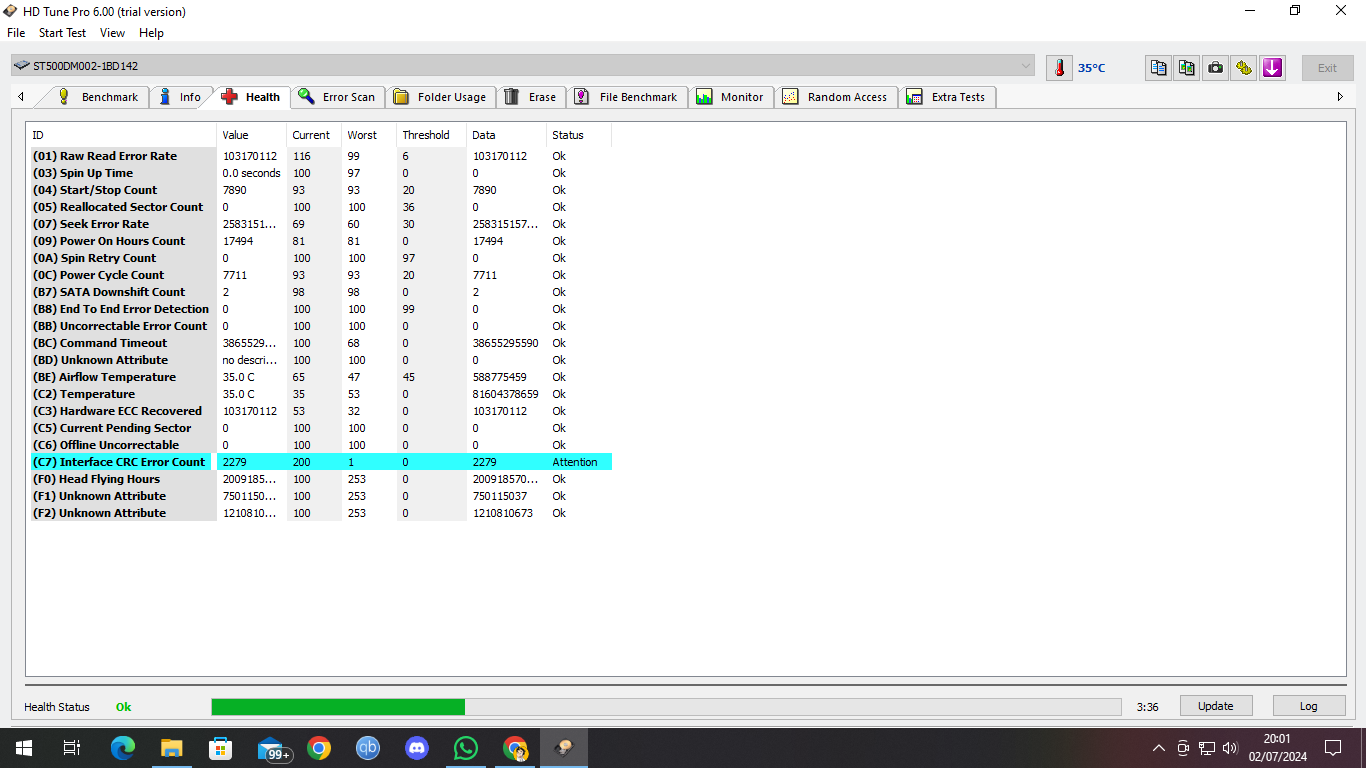The width and height of the screenshot is (1366, 768).
Task: Click the Threshold column header
Action: (x=431, y=135)
